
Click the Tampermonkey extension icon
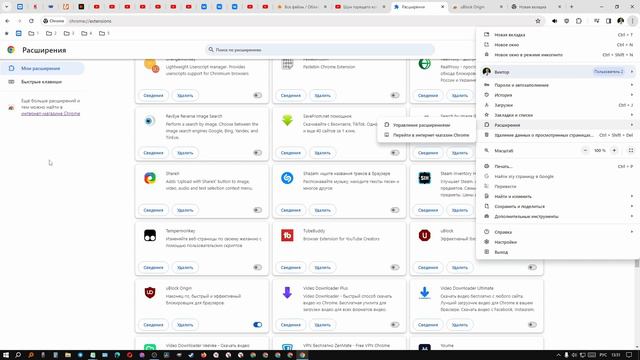point(149,236)
